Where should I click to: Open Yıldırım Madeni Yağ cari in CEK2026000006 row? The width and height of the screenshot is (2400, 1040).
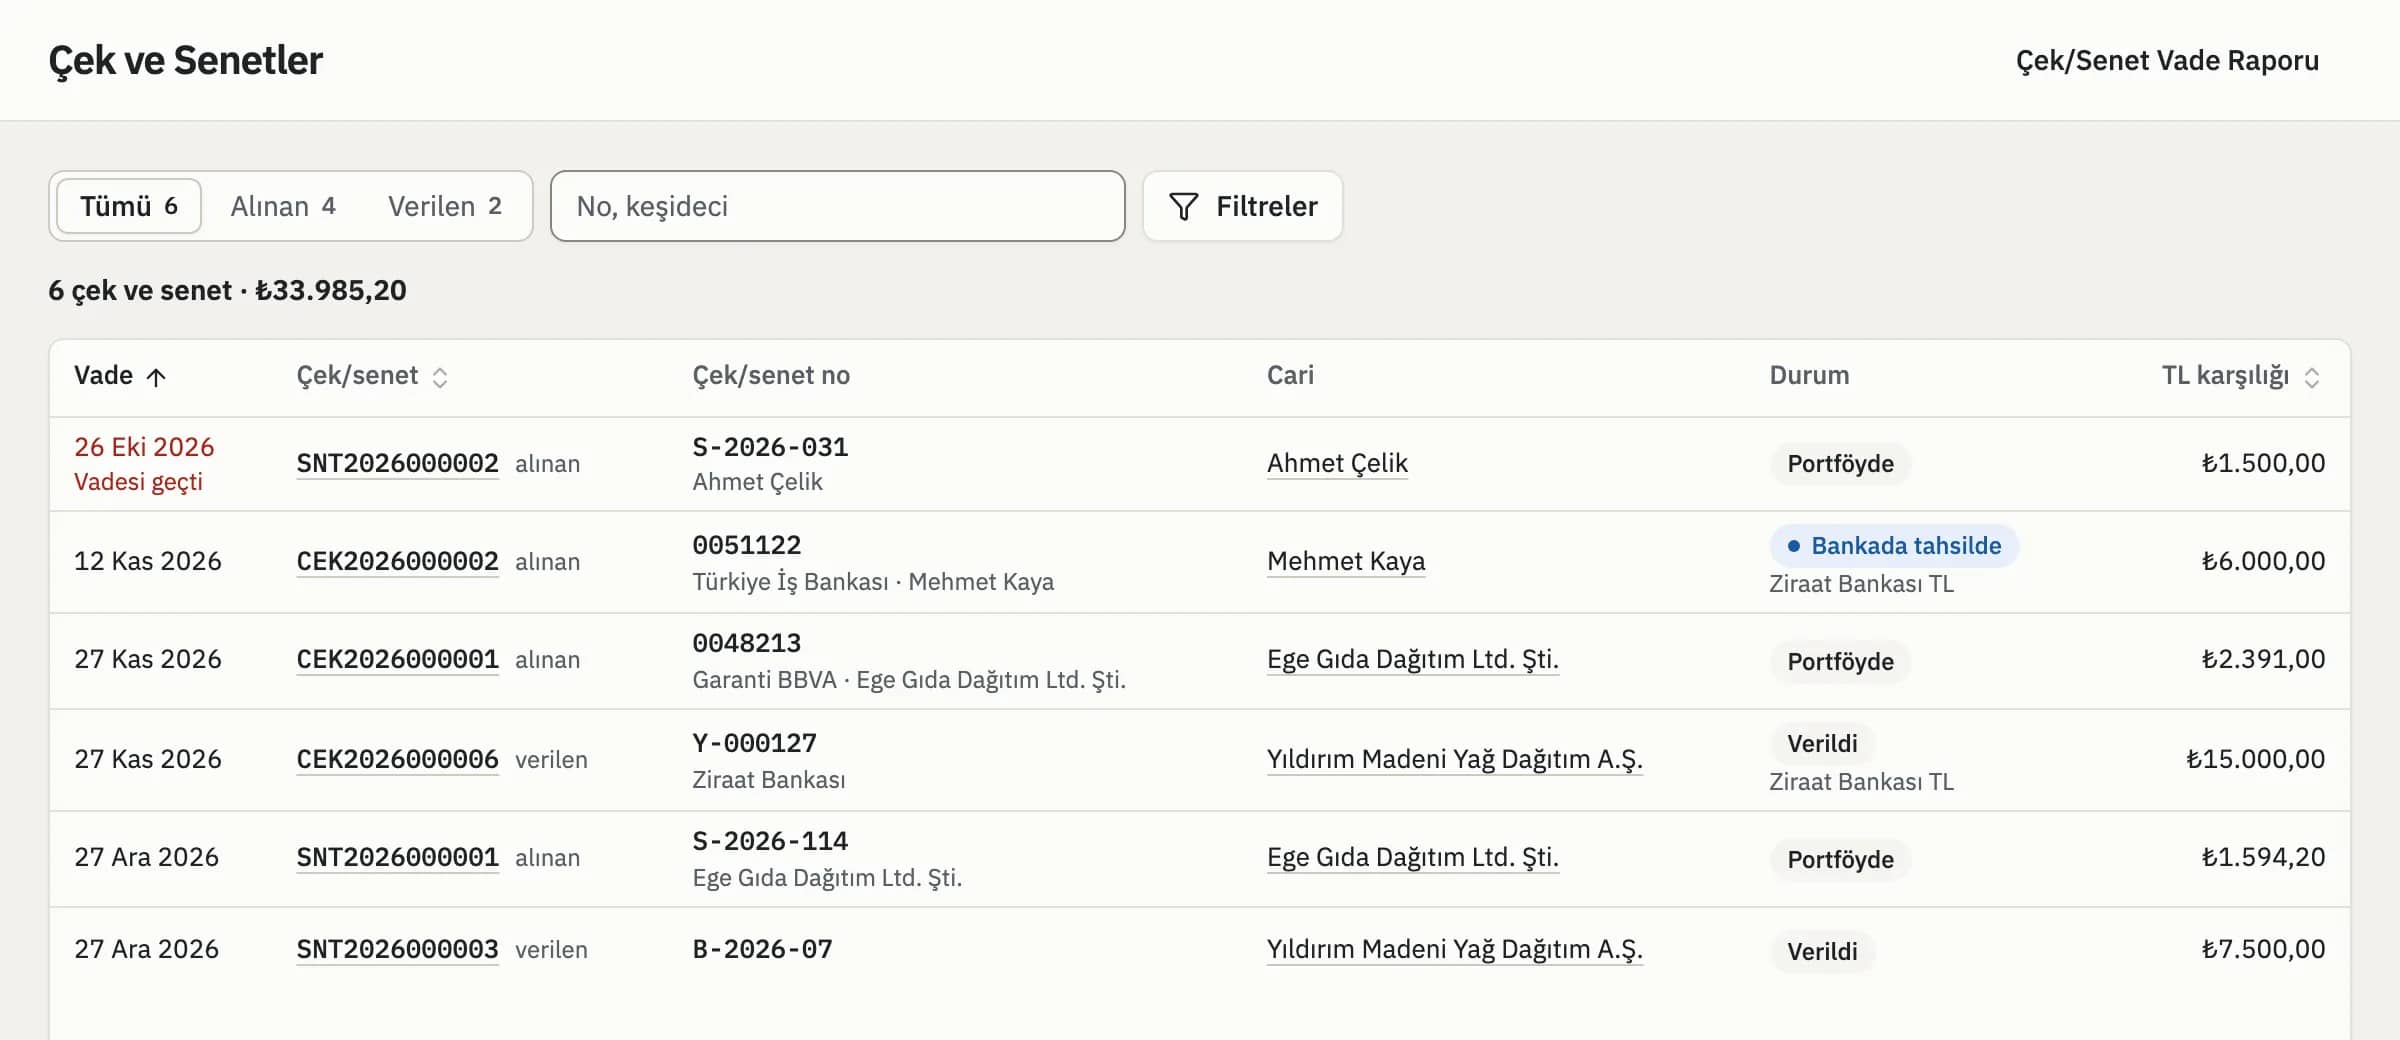1454,759
